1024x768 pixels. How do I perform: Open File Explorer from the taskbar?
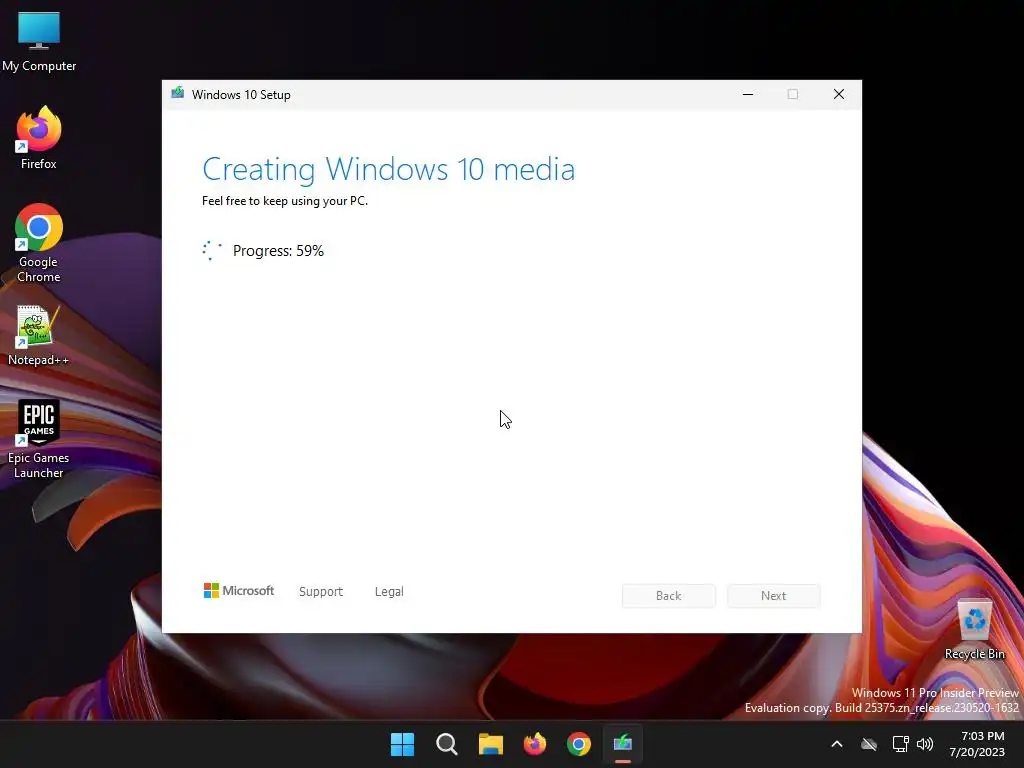click(490, 744)
